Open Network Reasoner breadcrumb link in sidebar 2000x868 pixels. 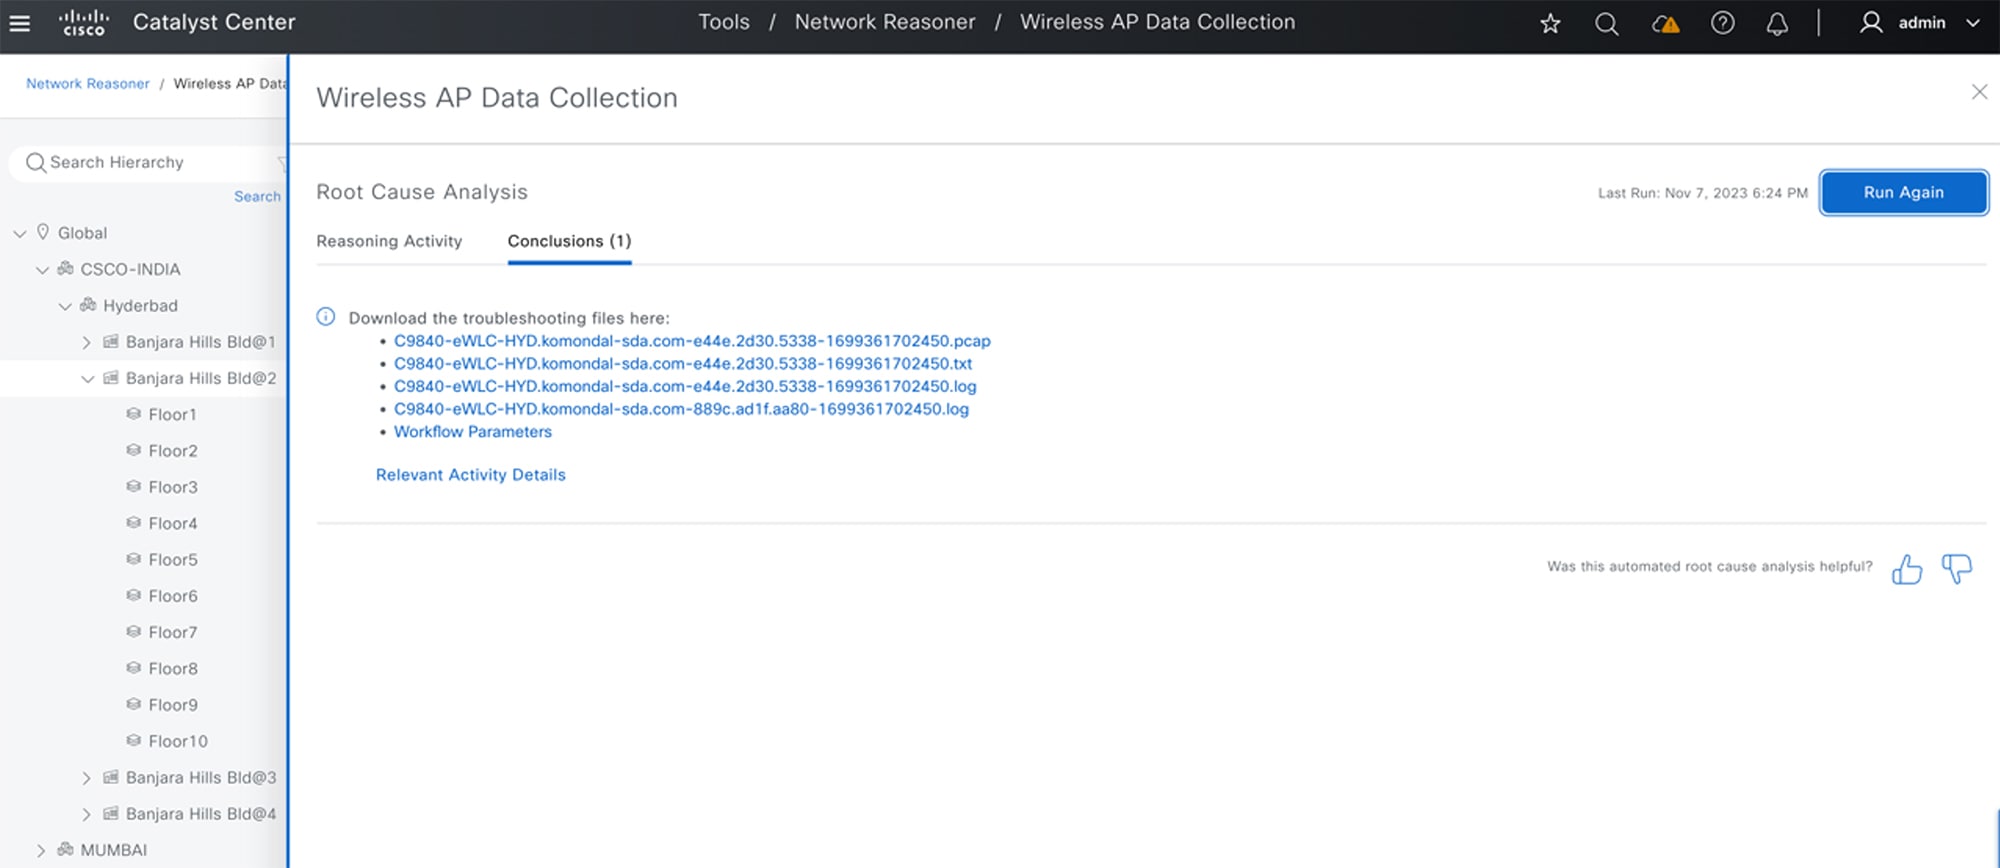coord(88,84)
